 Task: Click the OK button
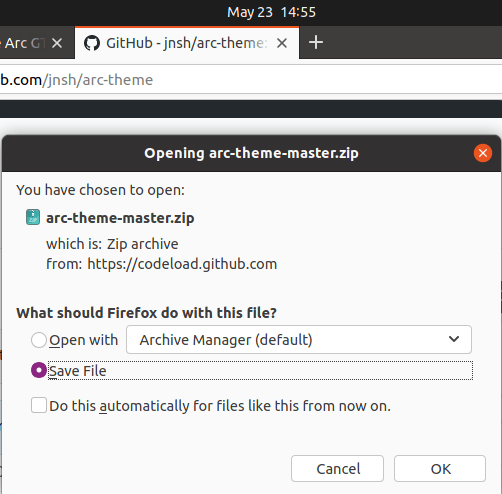coord(440,469)
